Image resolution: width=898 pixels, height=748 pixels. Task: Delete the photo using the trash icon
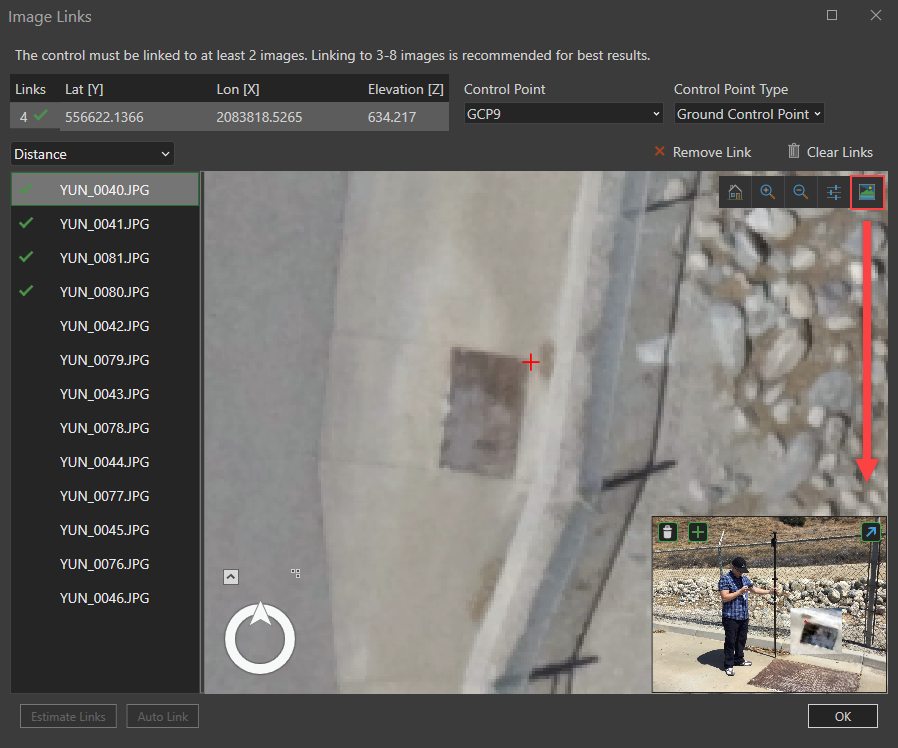668,532
